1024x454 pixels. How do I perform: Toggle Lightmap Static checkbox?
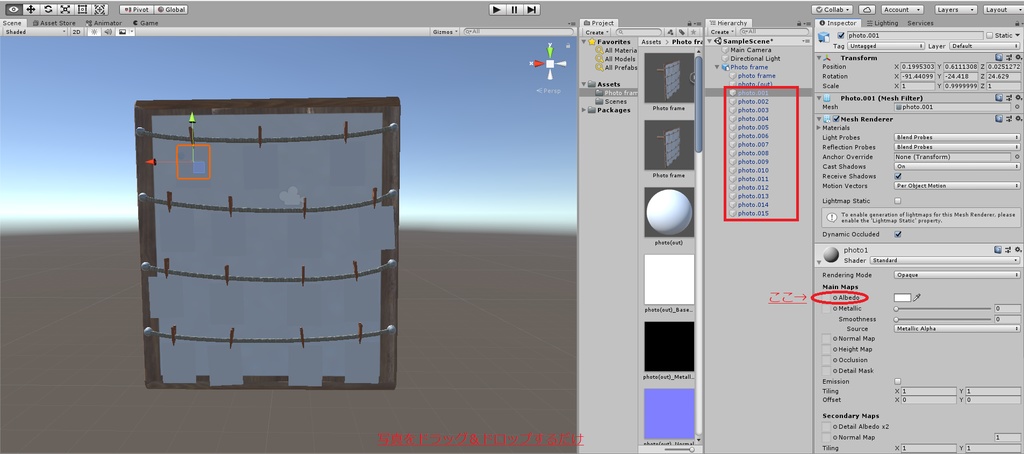897,201
